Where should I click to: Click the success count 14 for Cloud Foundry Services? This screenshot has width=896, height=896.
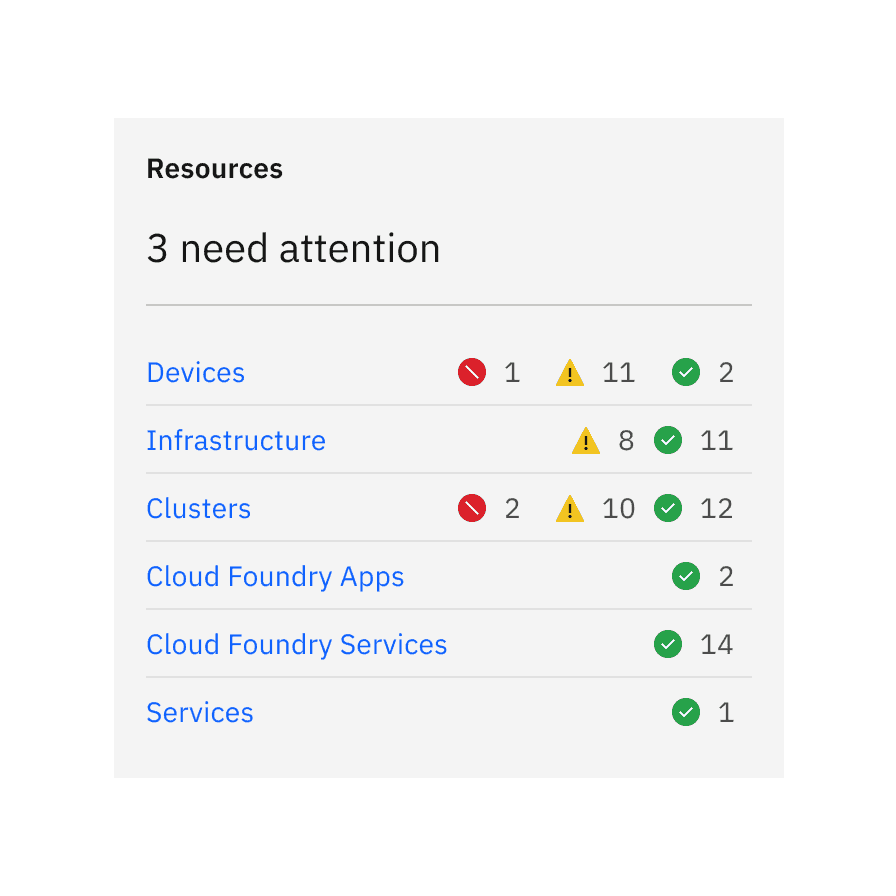coord(716,644)
